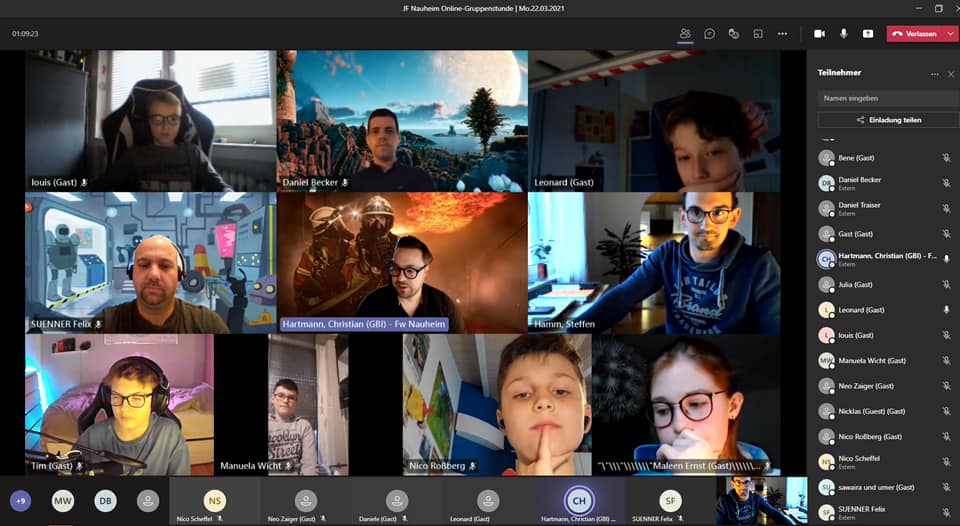Click the Einladung teilen button

coord(888,120)
